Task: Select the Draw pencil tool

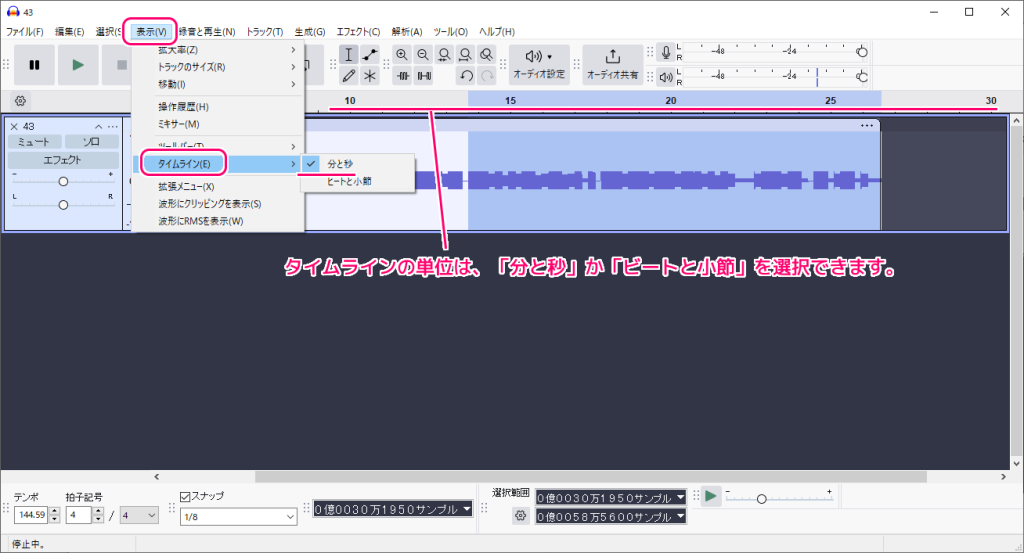Action: pos(348,76)
